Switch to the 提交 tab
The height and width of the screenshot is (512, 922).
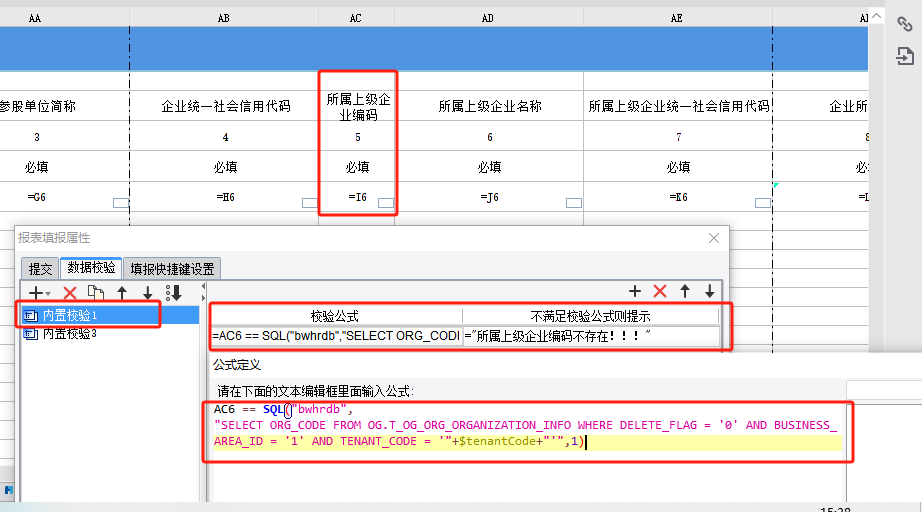(40, 269)
